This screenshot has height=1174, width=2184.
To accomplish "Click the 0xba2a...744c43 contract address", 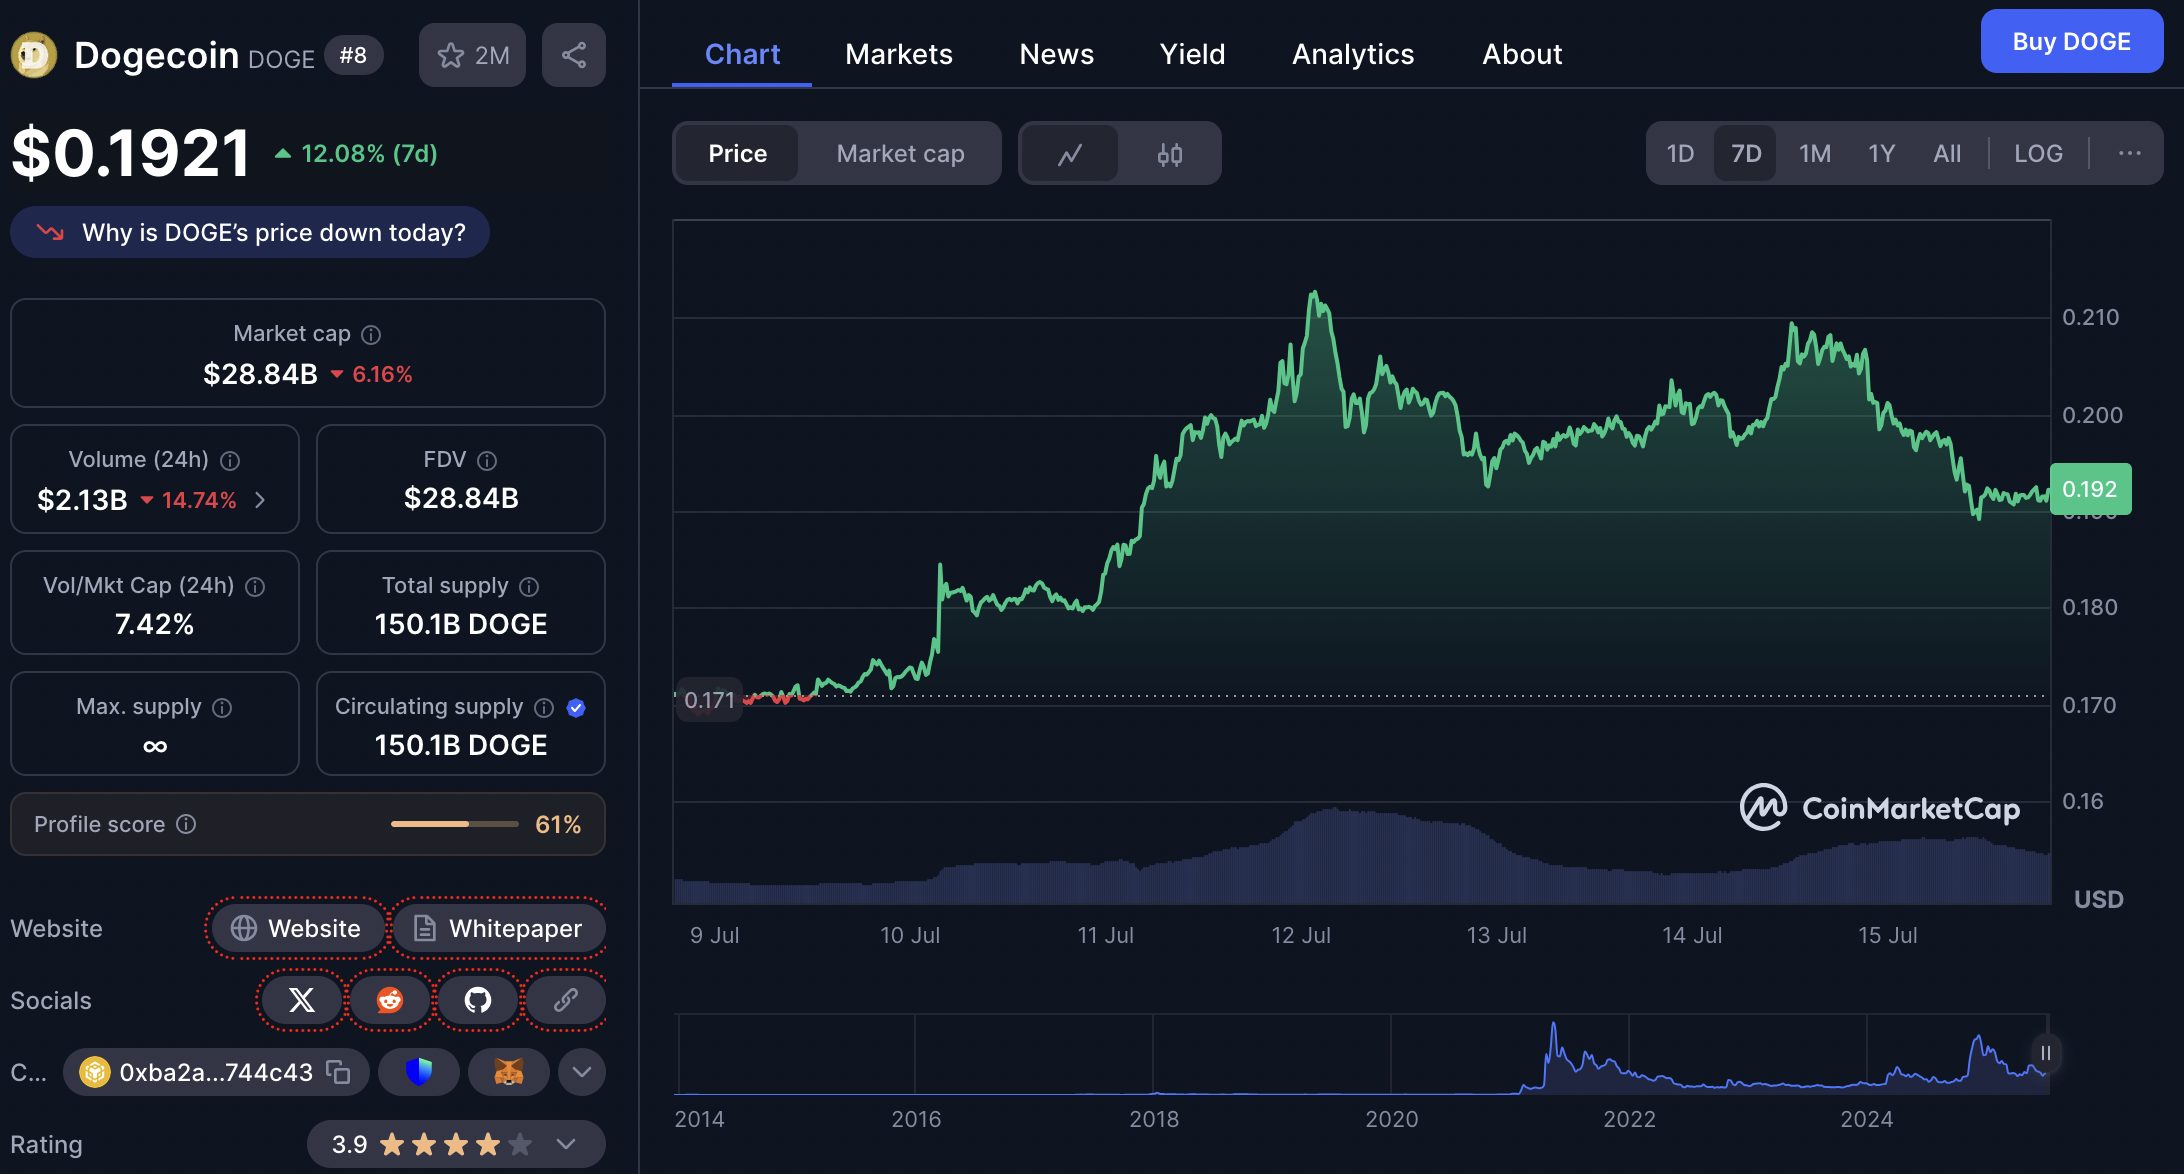I will click(216, 1072).
